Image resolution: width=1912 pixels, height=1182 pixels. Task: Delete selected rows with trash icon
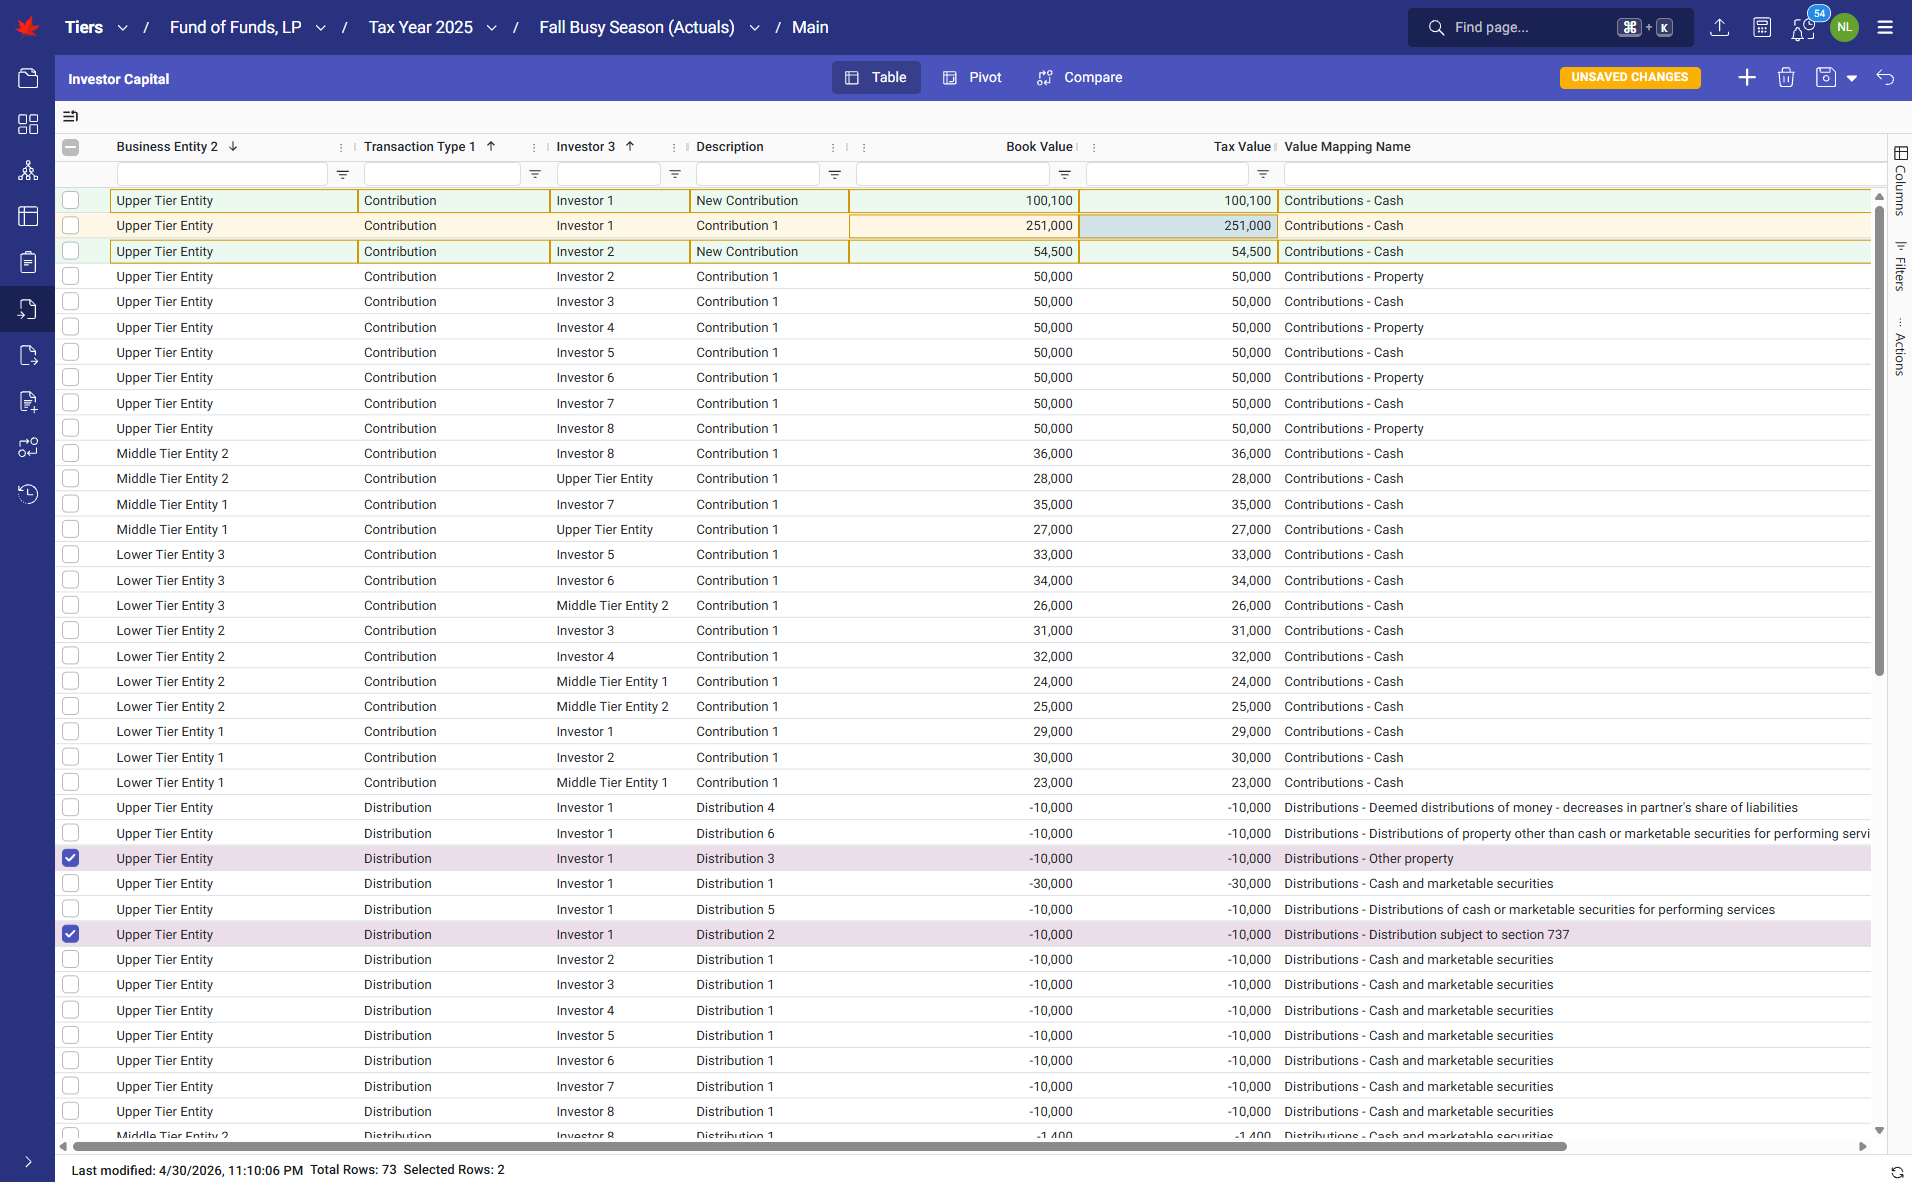click(x=1786, y=78)
